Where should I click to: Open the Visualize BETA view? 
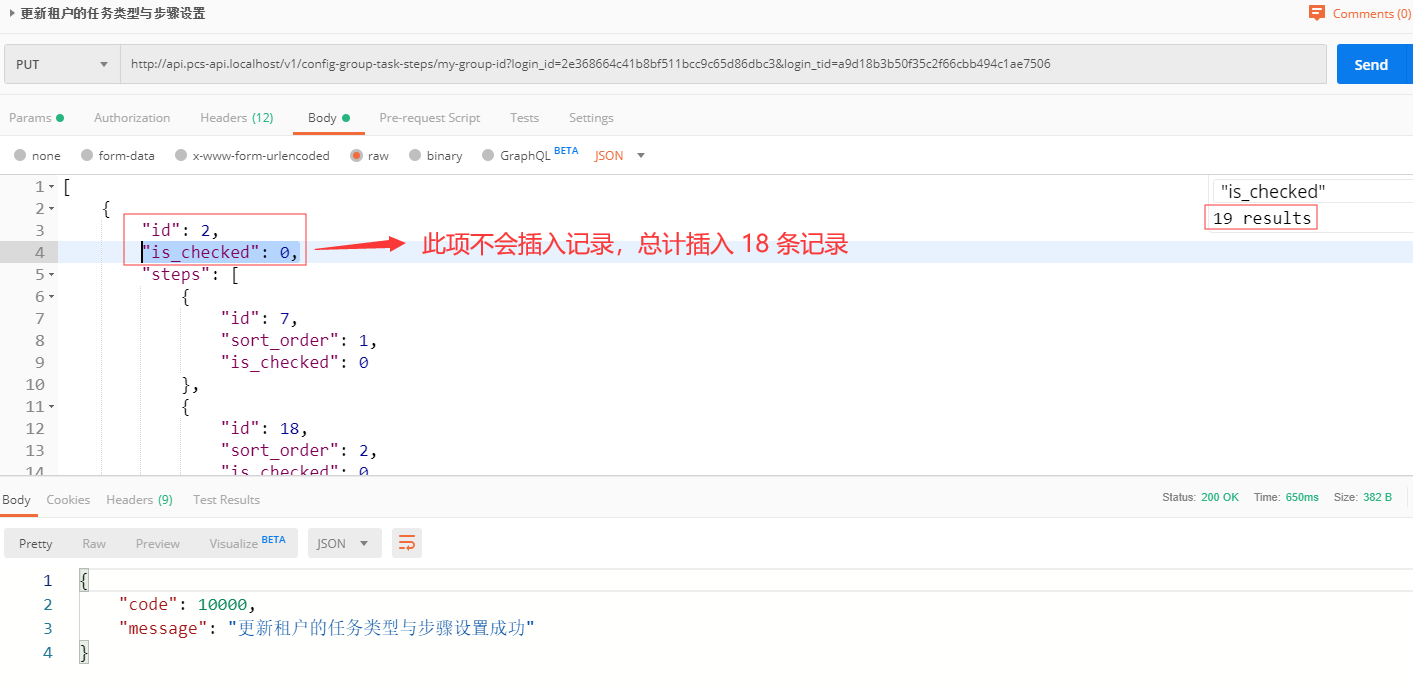pos(247,543)
